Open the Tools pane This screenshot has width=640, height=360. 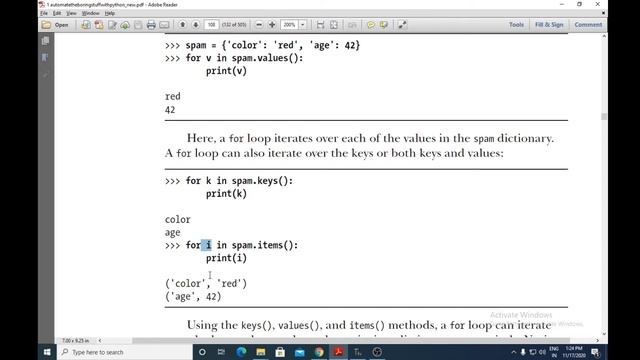(x=516, y=25)
